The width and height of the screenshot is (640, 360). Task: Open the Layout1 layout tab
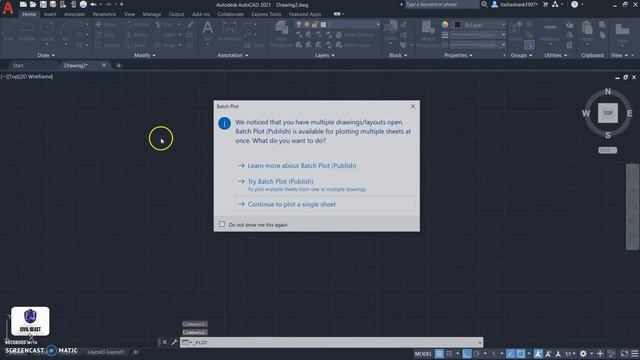(x=106, y=352)
